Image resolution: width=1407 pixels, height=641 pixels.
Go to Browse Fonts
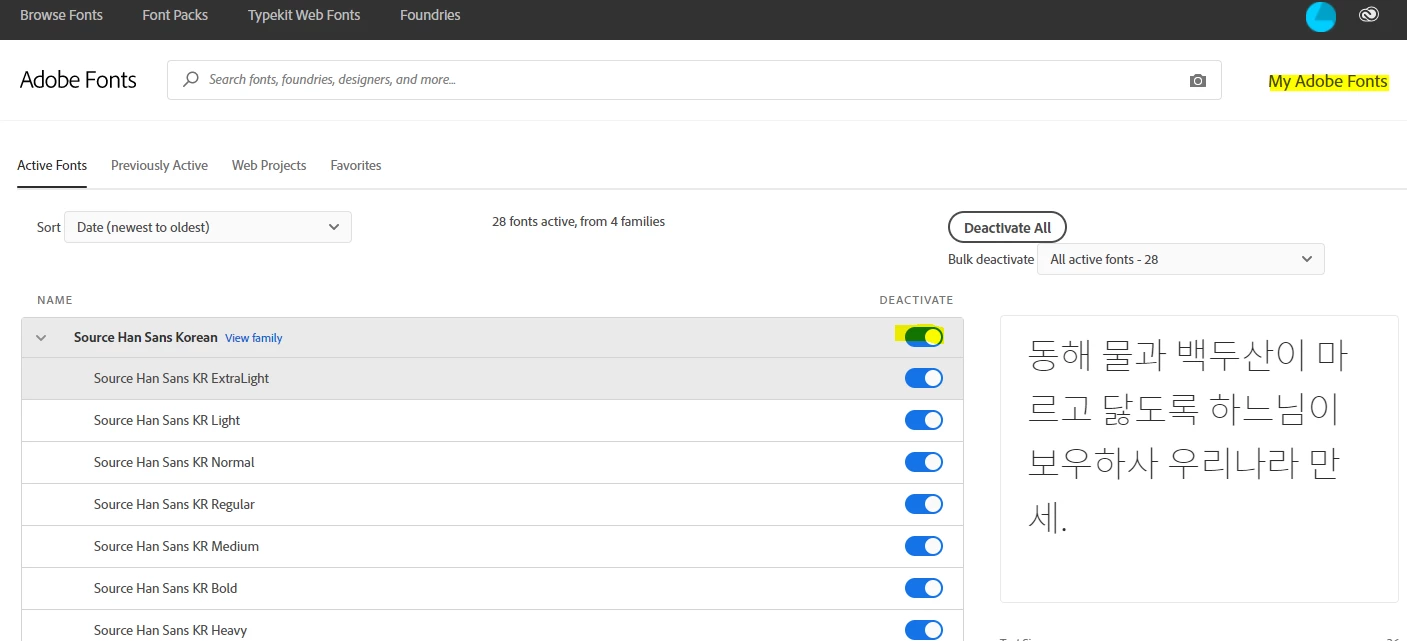point(61,15)
